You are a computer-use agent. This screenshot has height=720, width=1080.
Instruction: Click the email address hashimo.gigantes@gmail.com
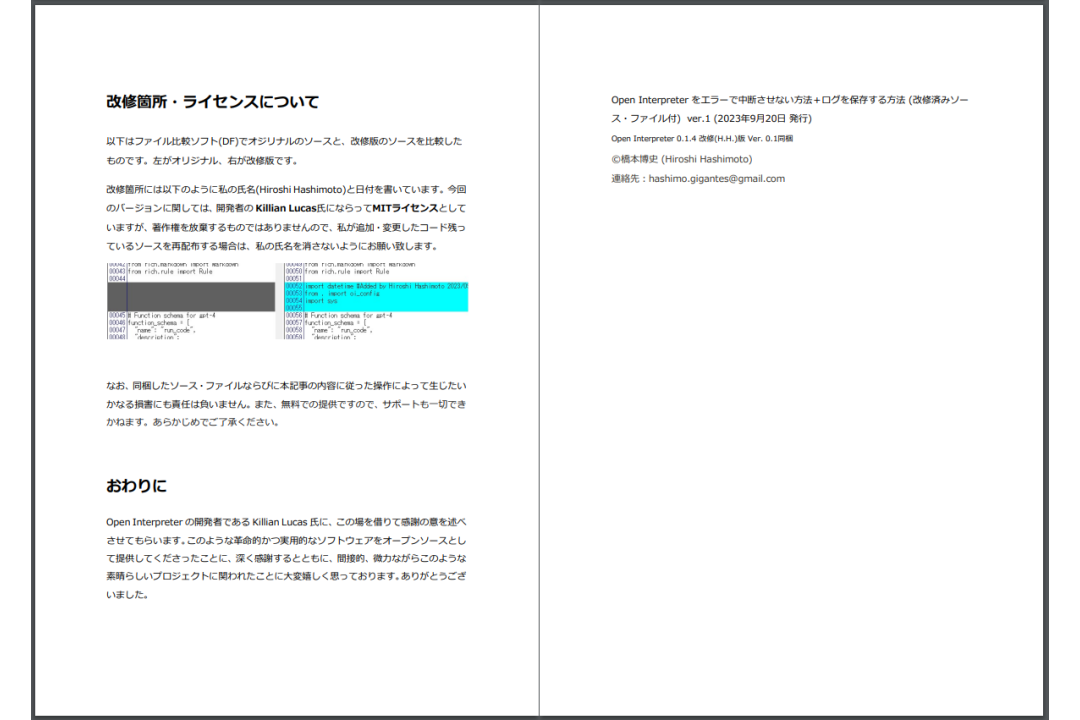pyautogui.click(x=716, y=178)
